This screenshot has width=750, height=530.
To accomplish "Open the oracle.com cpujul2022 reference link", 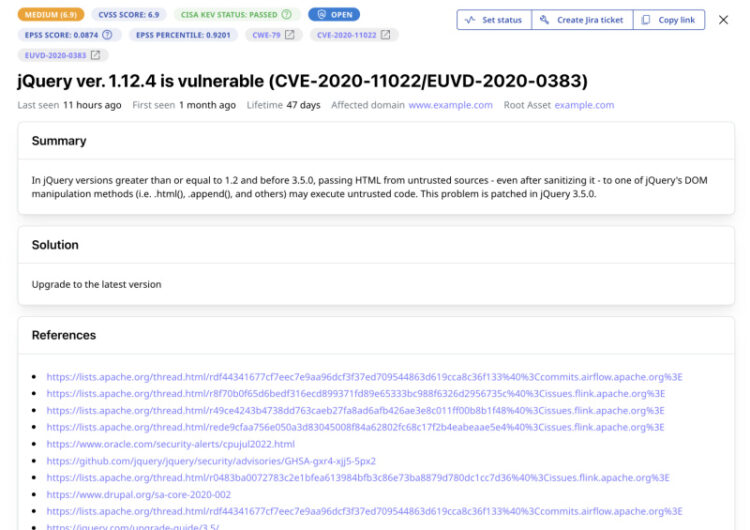I will point(170,444).
